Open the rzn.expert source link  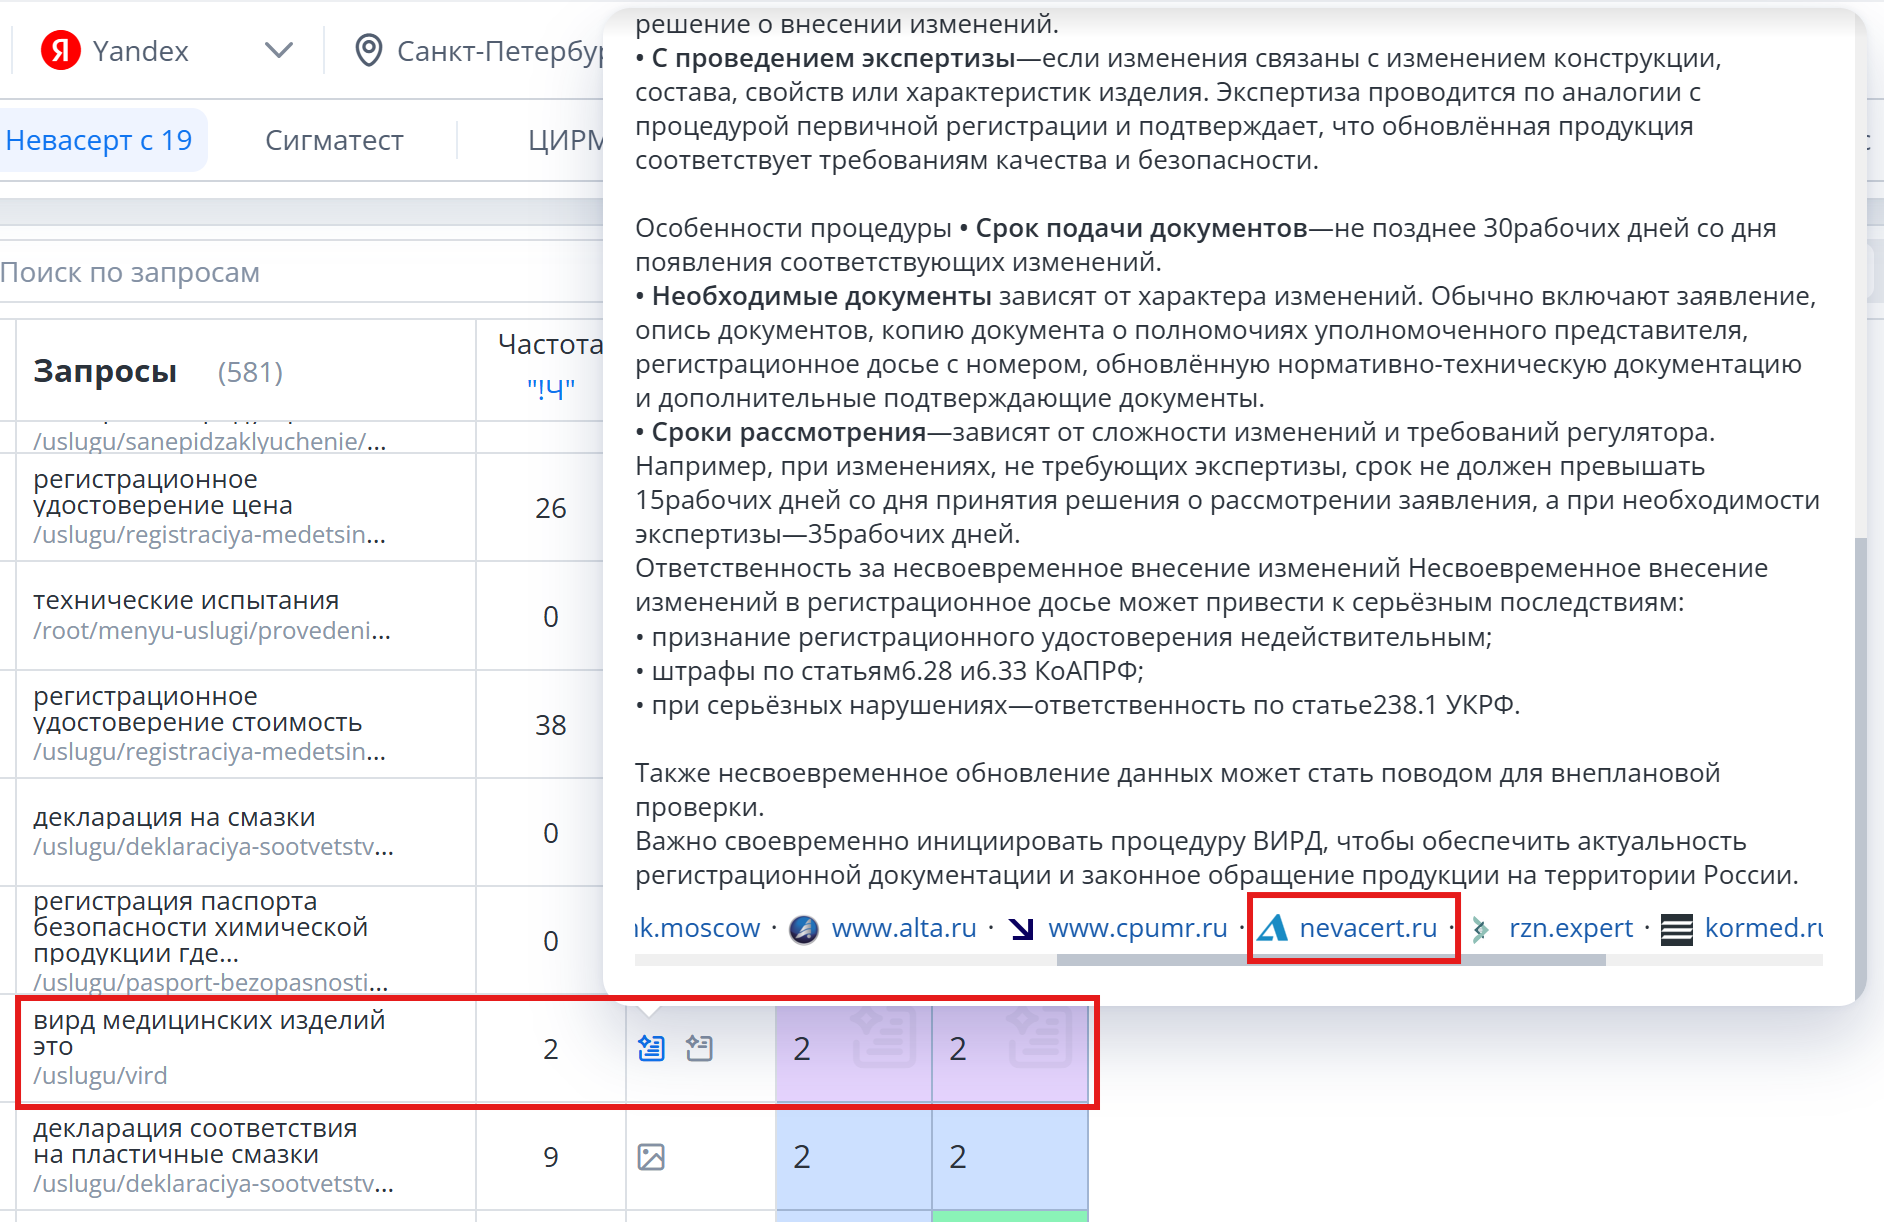1571,928
